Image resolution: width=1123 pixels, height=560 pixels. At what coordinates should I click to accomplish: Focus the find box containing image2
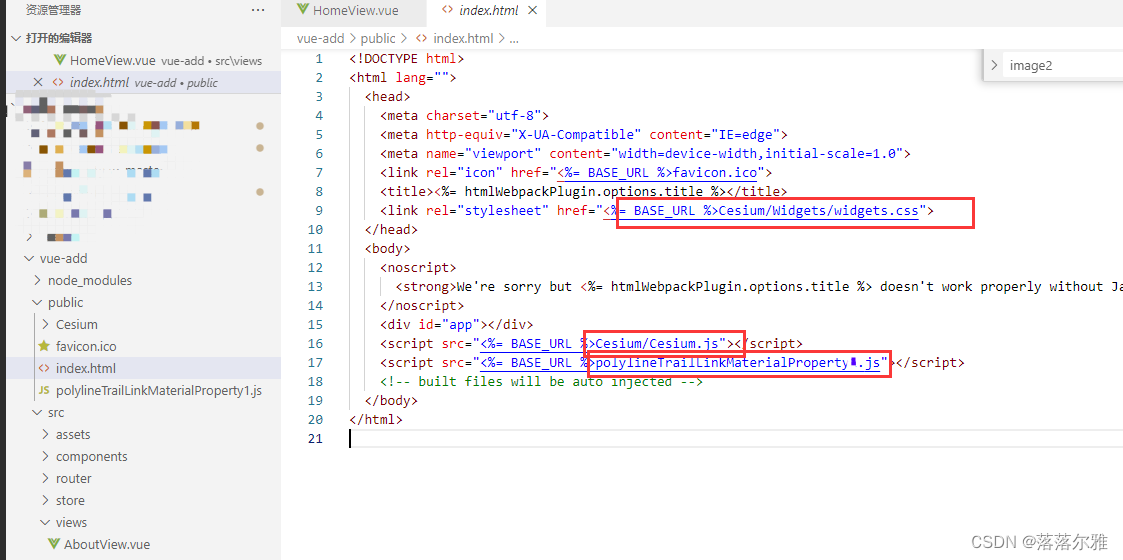[1064, 65]
